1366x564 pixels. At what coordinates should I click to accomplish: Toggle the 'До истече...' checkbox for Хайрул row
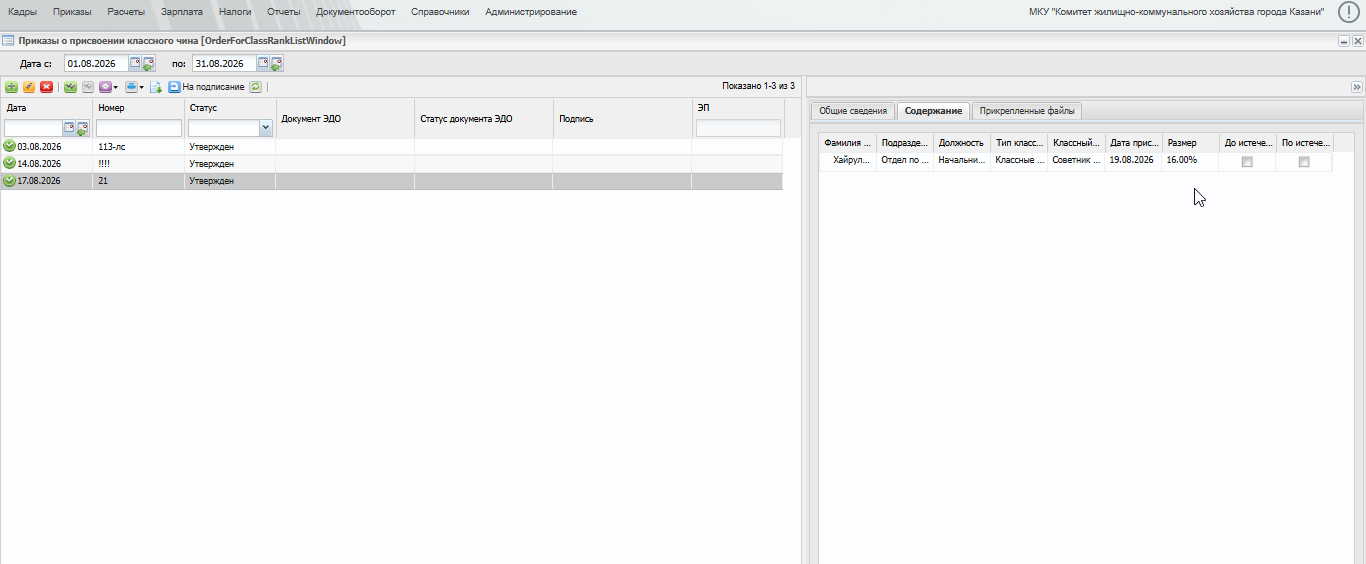pos(1247,162)
